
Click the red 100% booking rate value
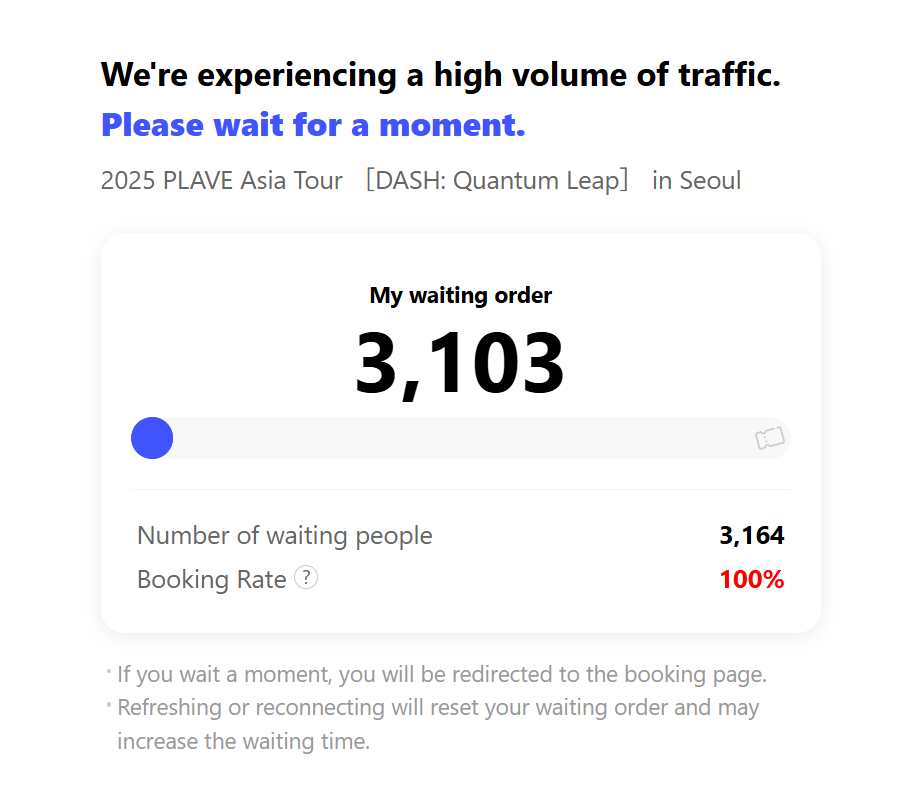point(752,579)
